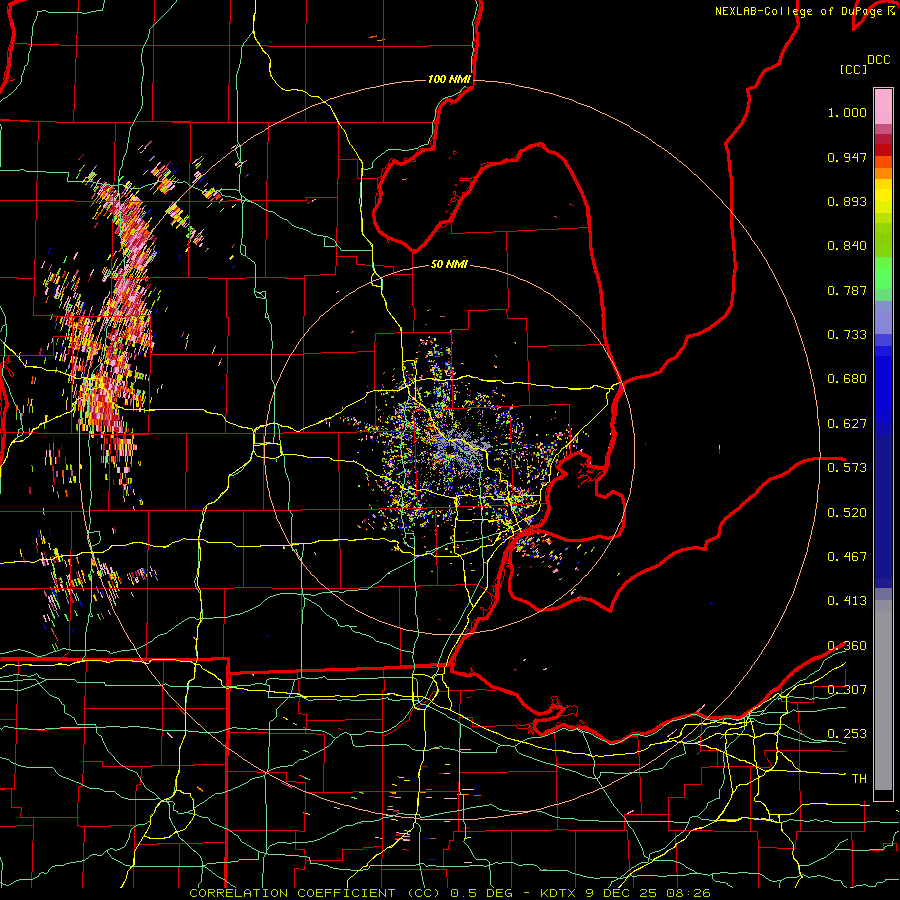The image size is (900, 900).
Task: Click the 0.413 scale value
Action: [x=847, y=601]
